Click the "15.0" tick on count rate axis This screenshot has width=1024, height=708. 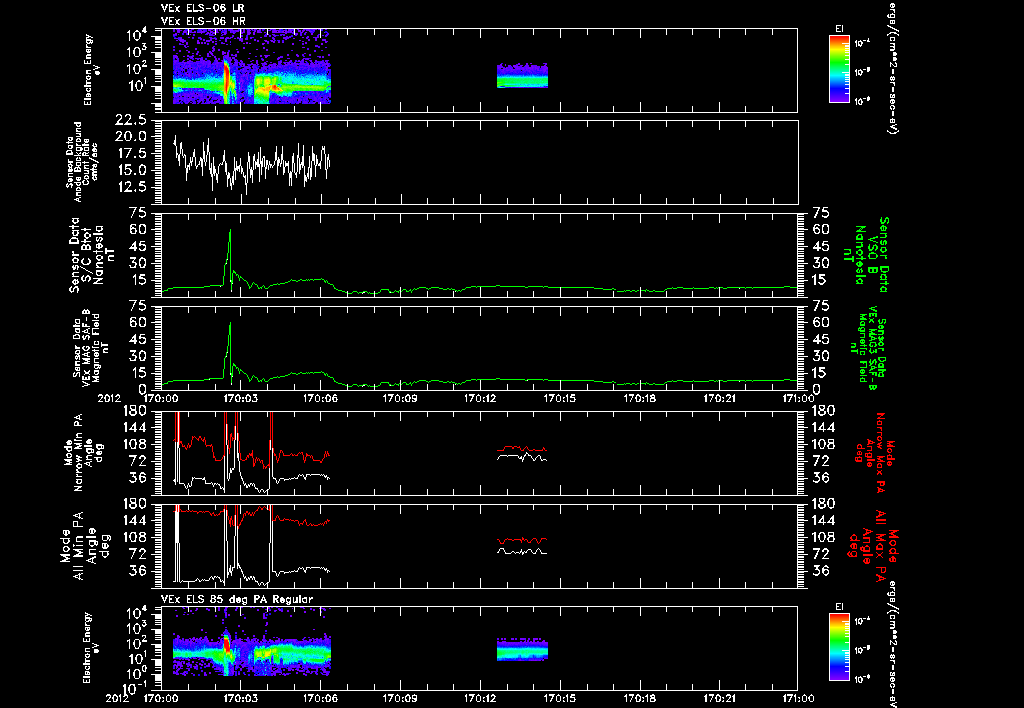click(132, 170)
